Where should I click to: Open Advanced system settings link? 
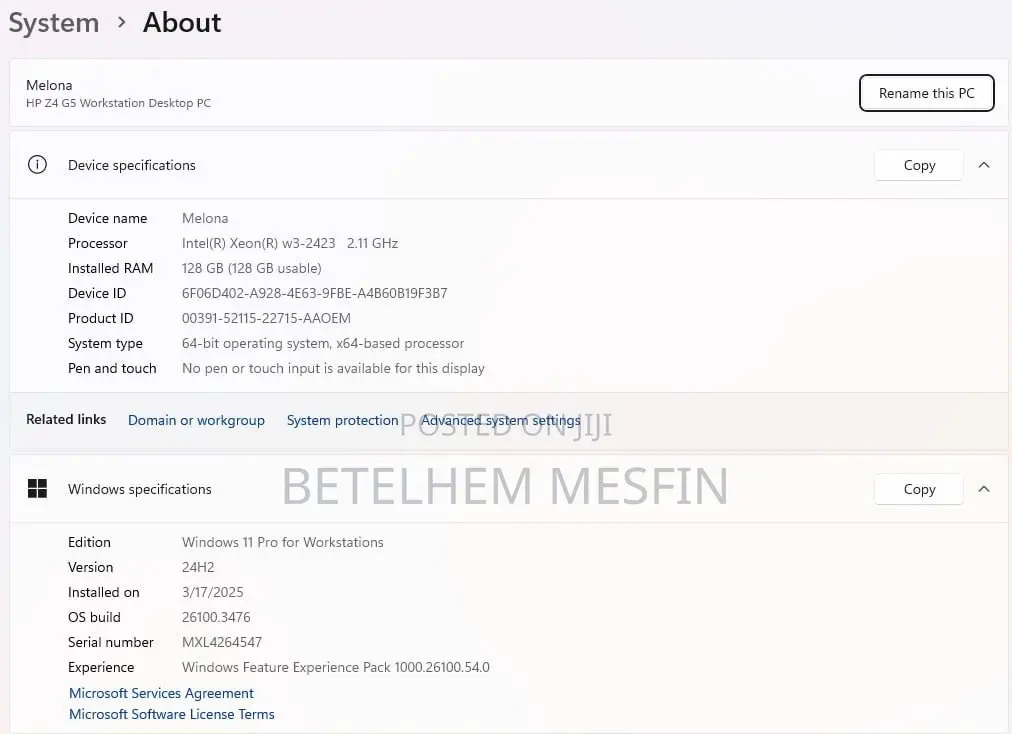(x=501, y=420)
